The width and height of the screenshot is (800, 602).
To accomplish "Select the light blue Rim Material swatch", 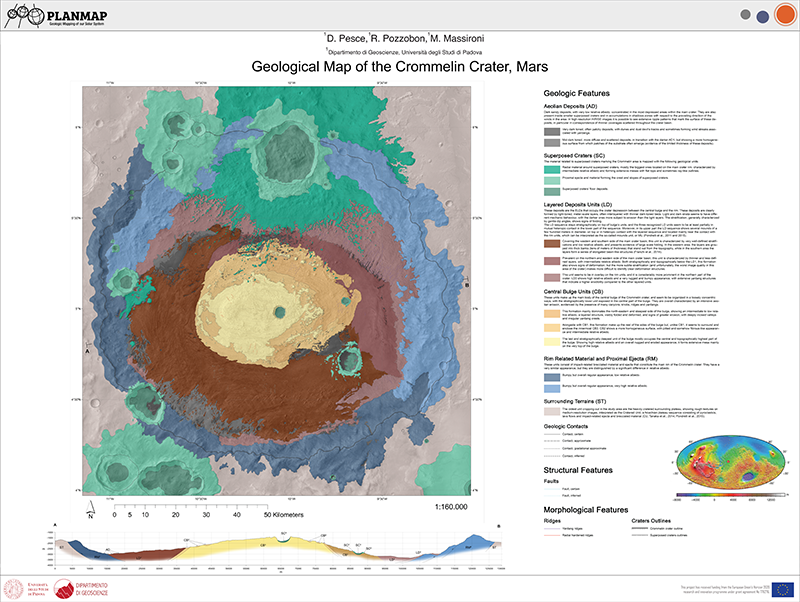I will click(x=552, y=389).
